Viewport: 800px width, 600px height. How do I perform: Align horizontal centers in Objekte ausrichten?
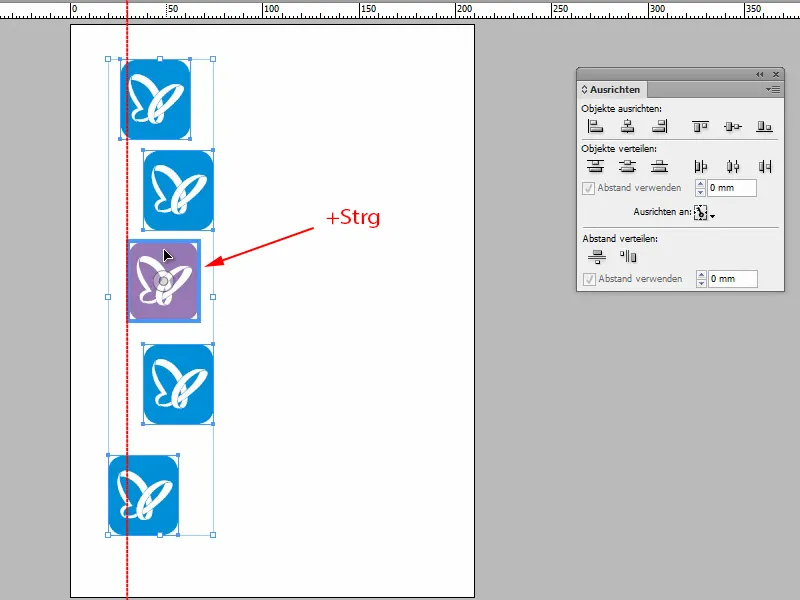[x=628, y=126]
